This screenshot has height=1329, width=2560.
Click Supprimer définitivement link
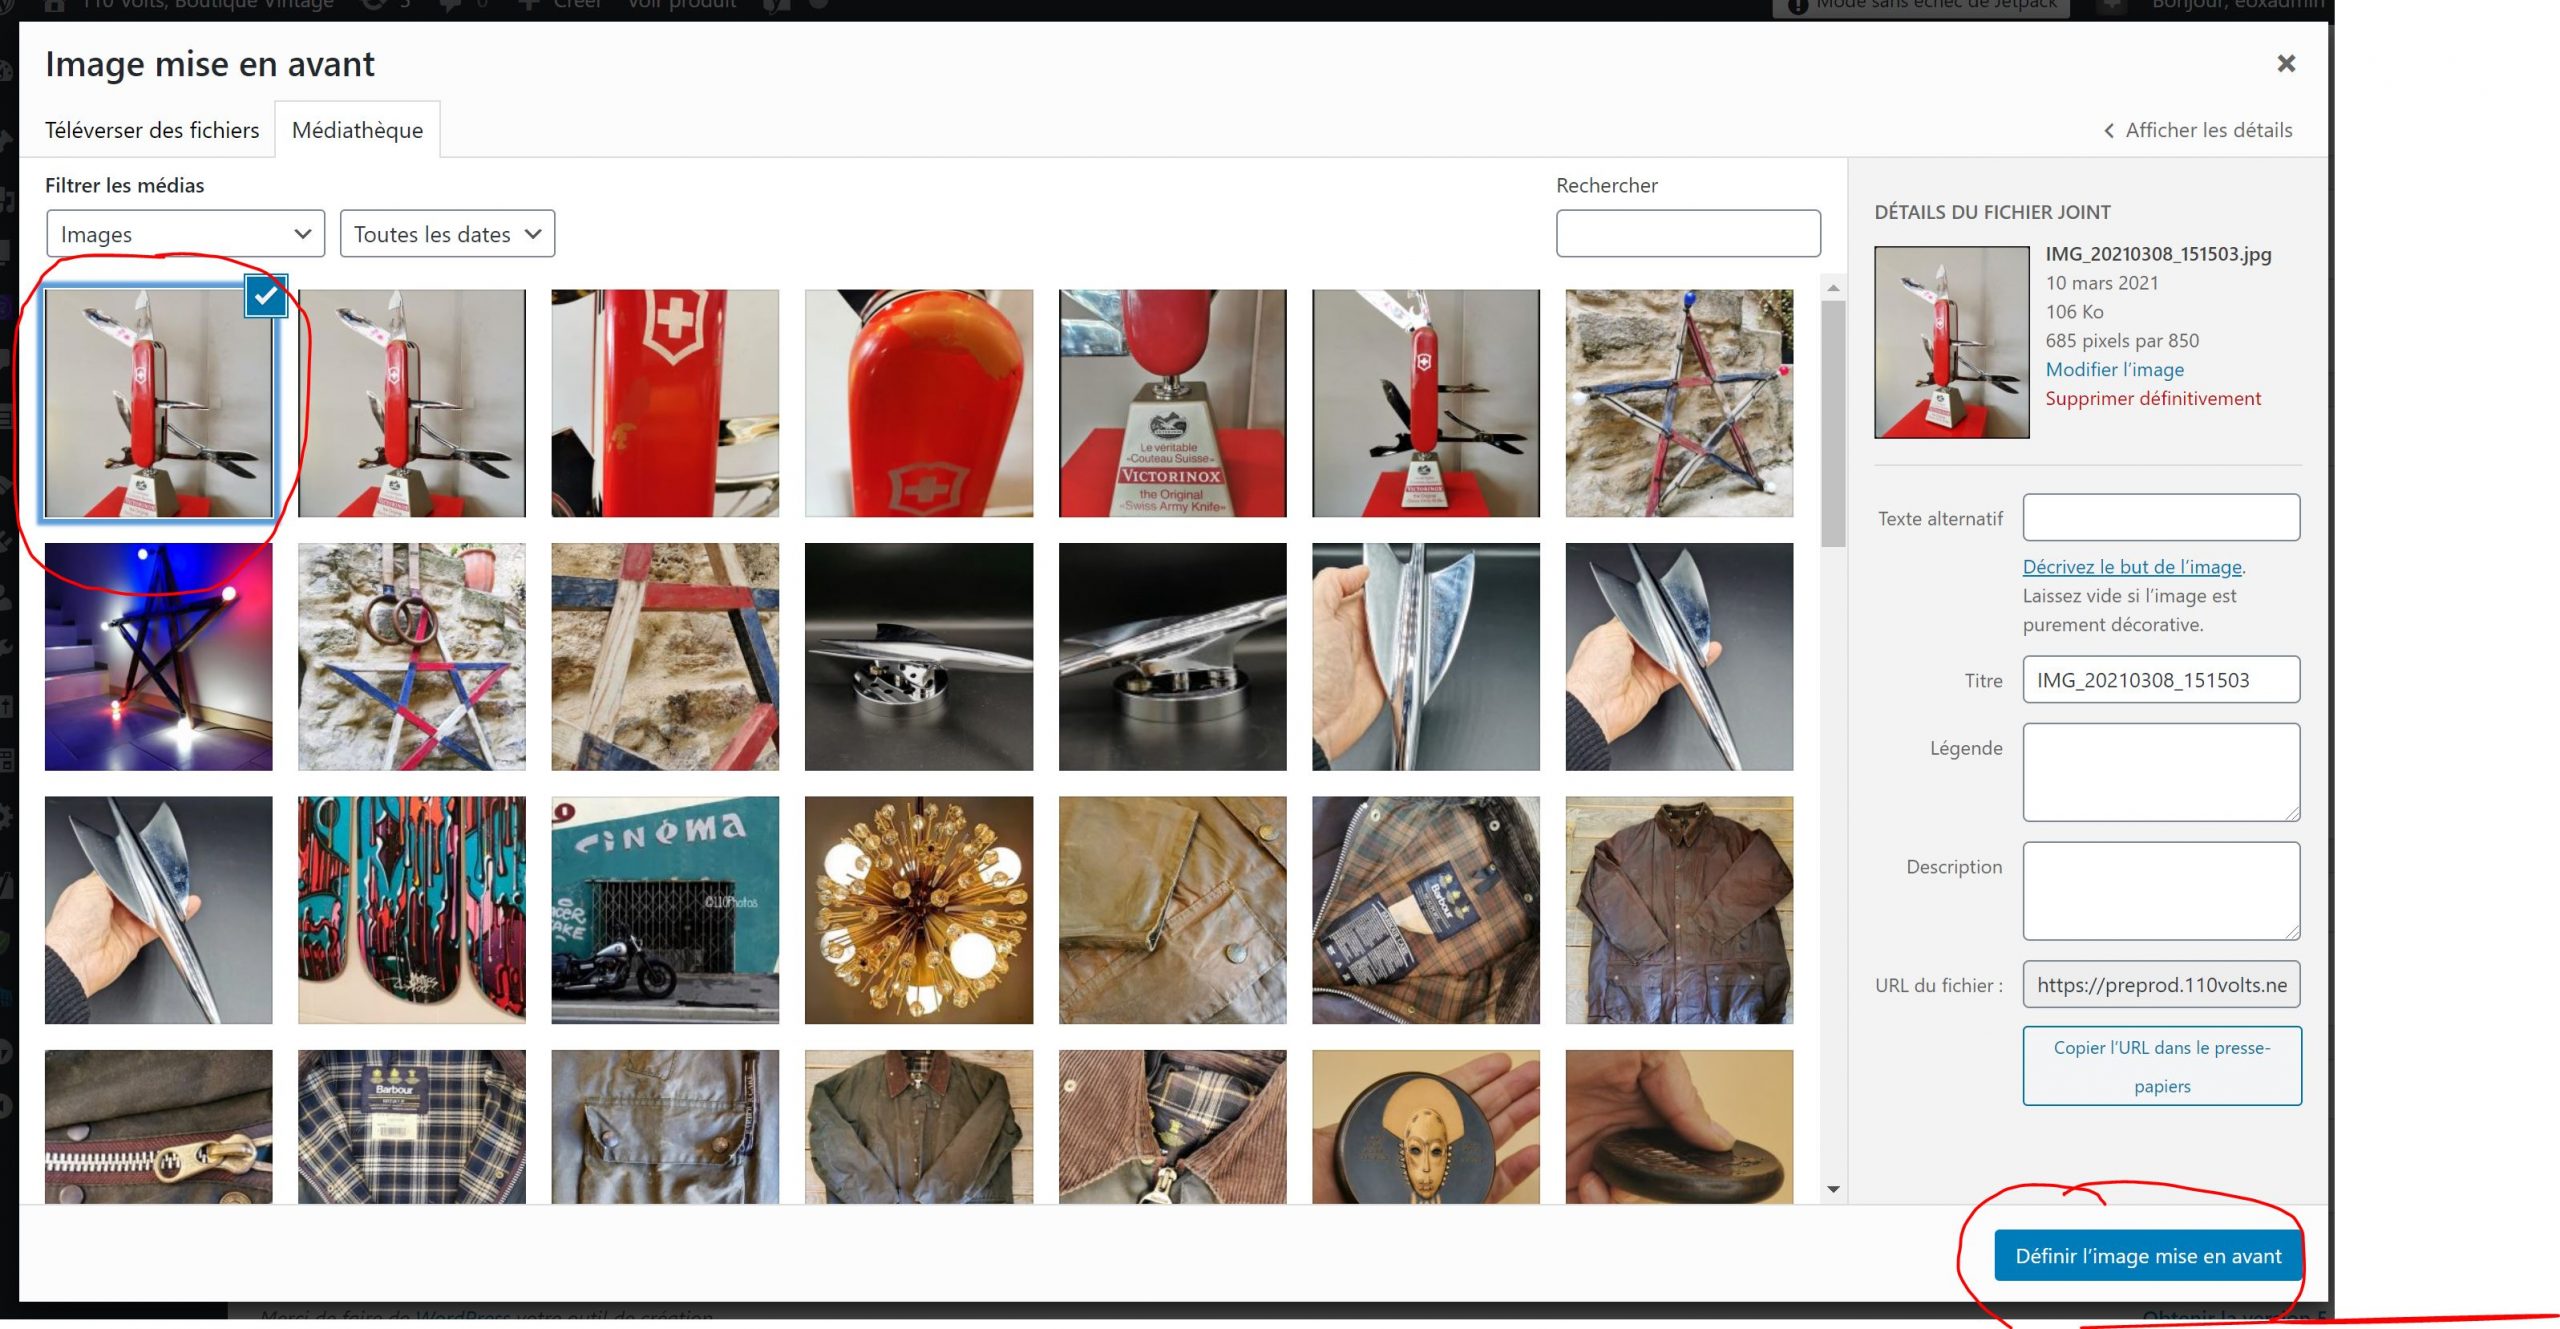point(2152,399)
